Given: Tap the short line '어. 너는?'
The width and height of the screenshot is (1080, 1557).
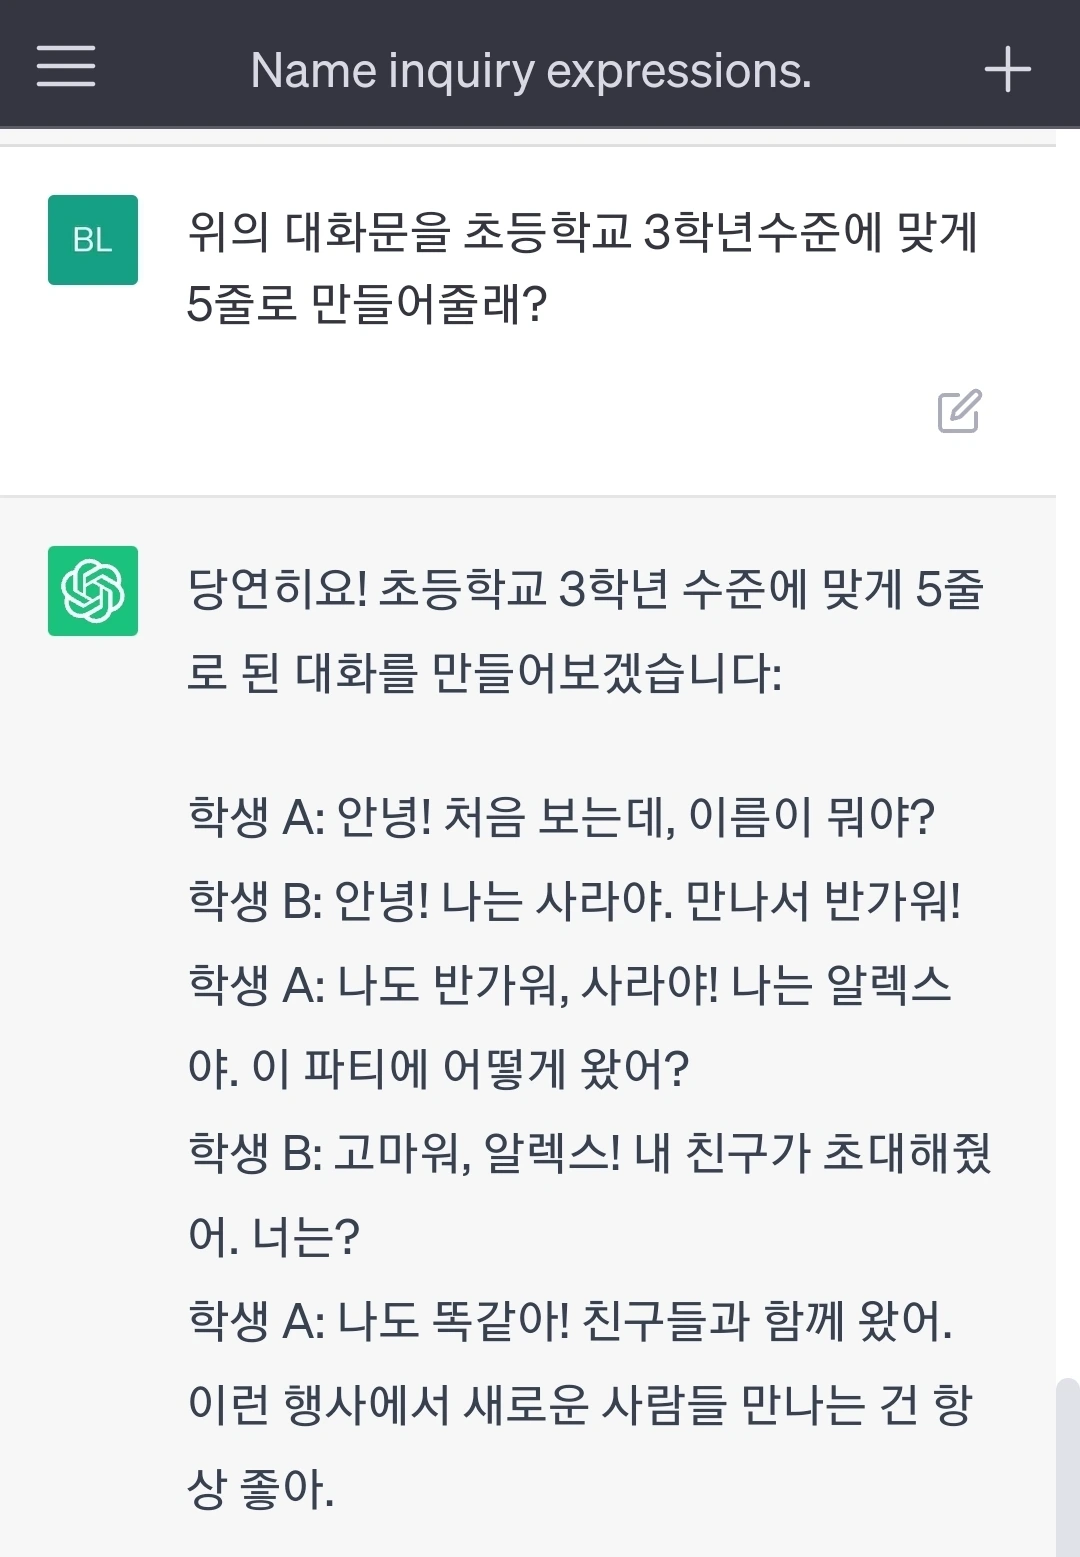Looking at the screenshot, I should [x=274, y=1237].
